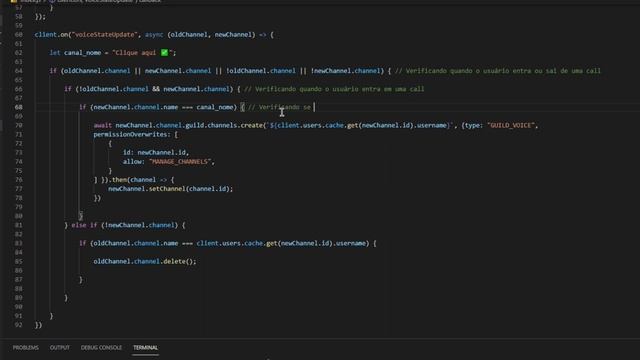This screenshot has width=640, height=360.
Task: Click line number 89 in the gutter
Action: point(18,298)
